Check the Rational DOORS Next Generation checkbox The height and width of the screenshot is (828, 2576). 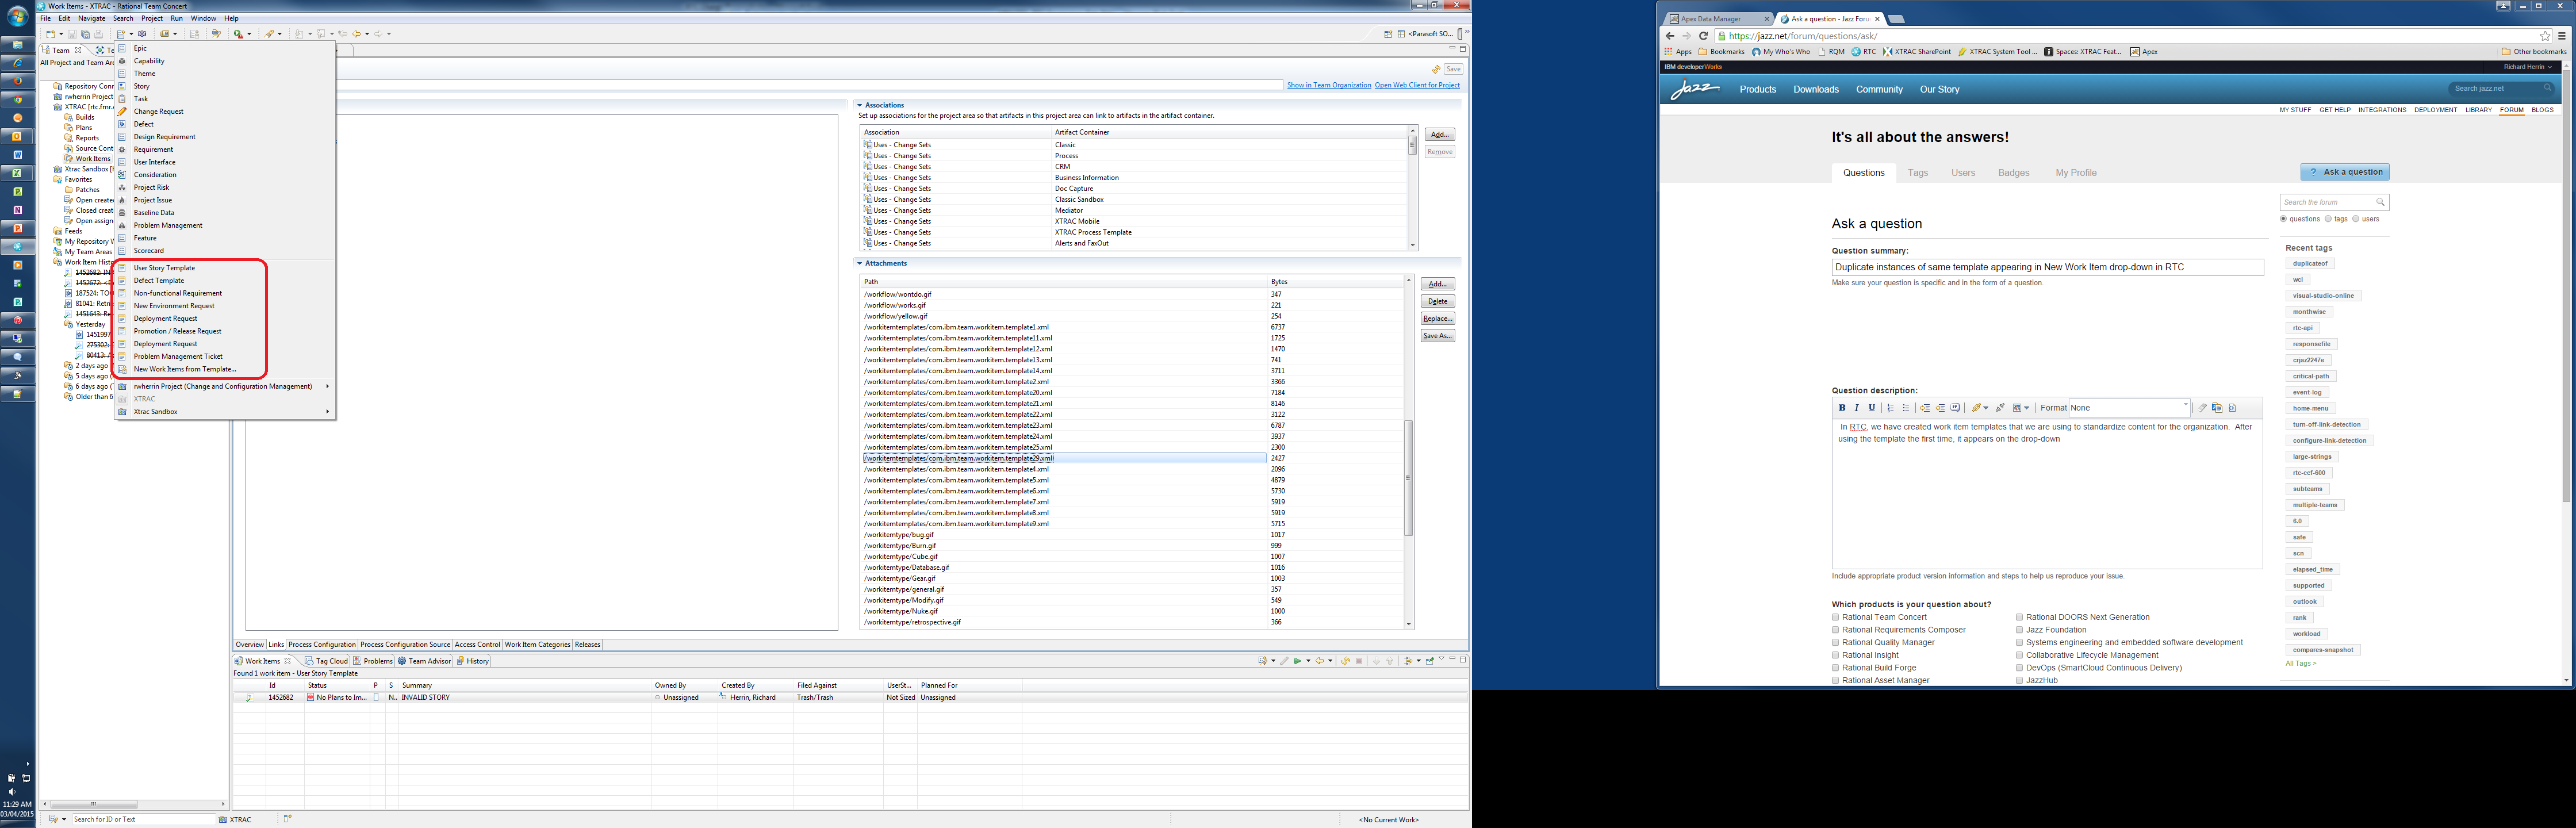pos(2020,617)
